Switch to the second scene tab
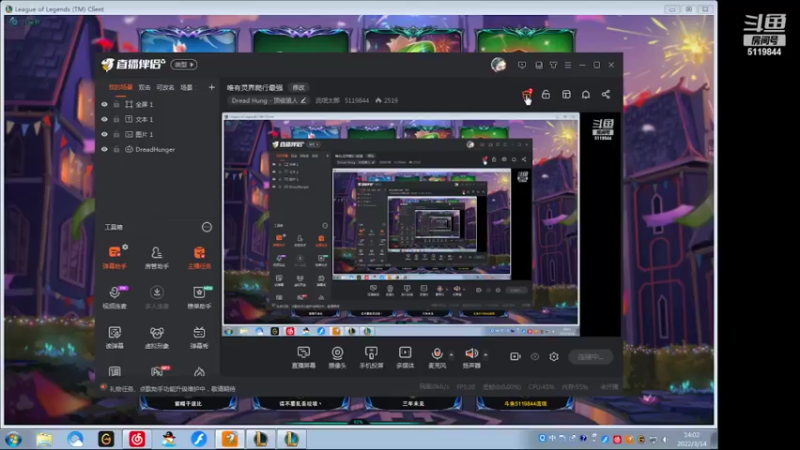The width and height of the screenshot is (800, 450). pos(144,88)
